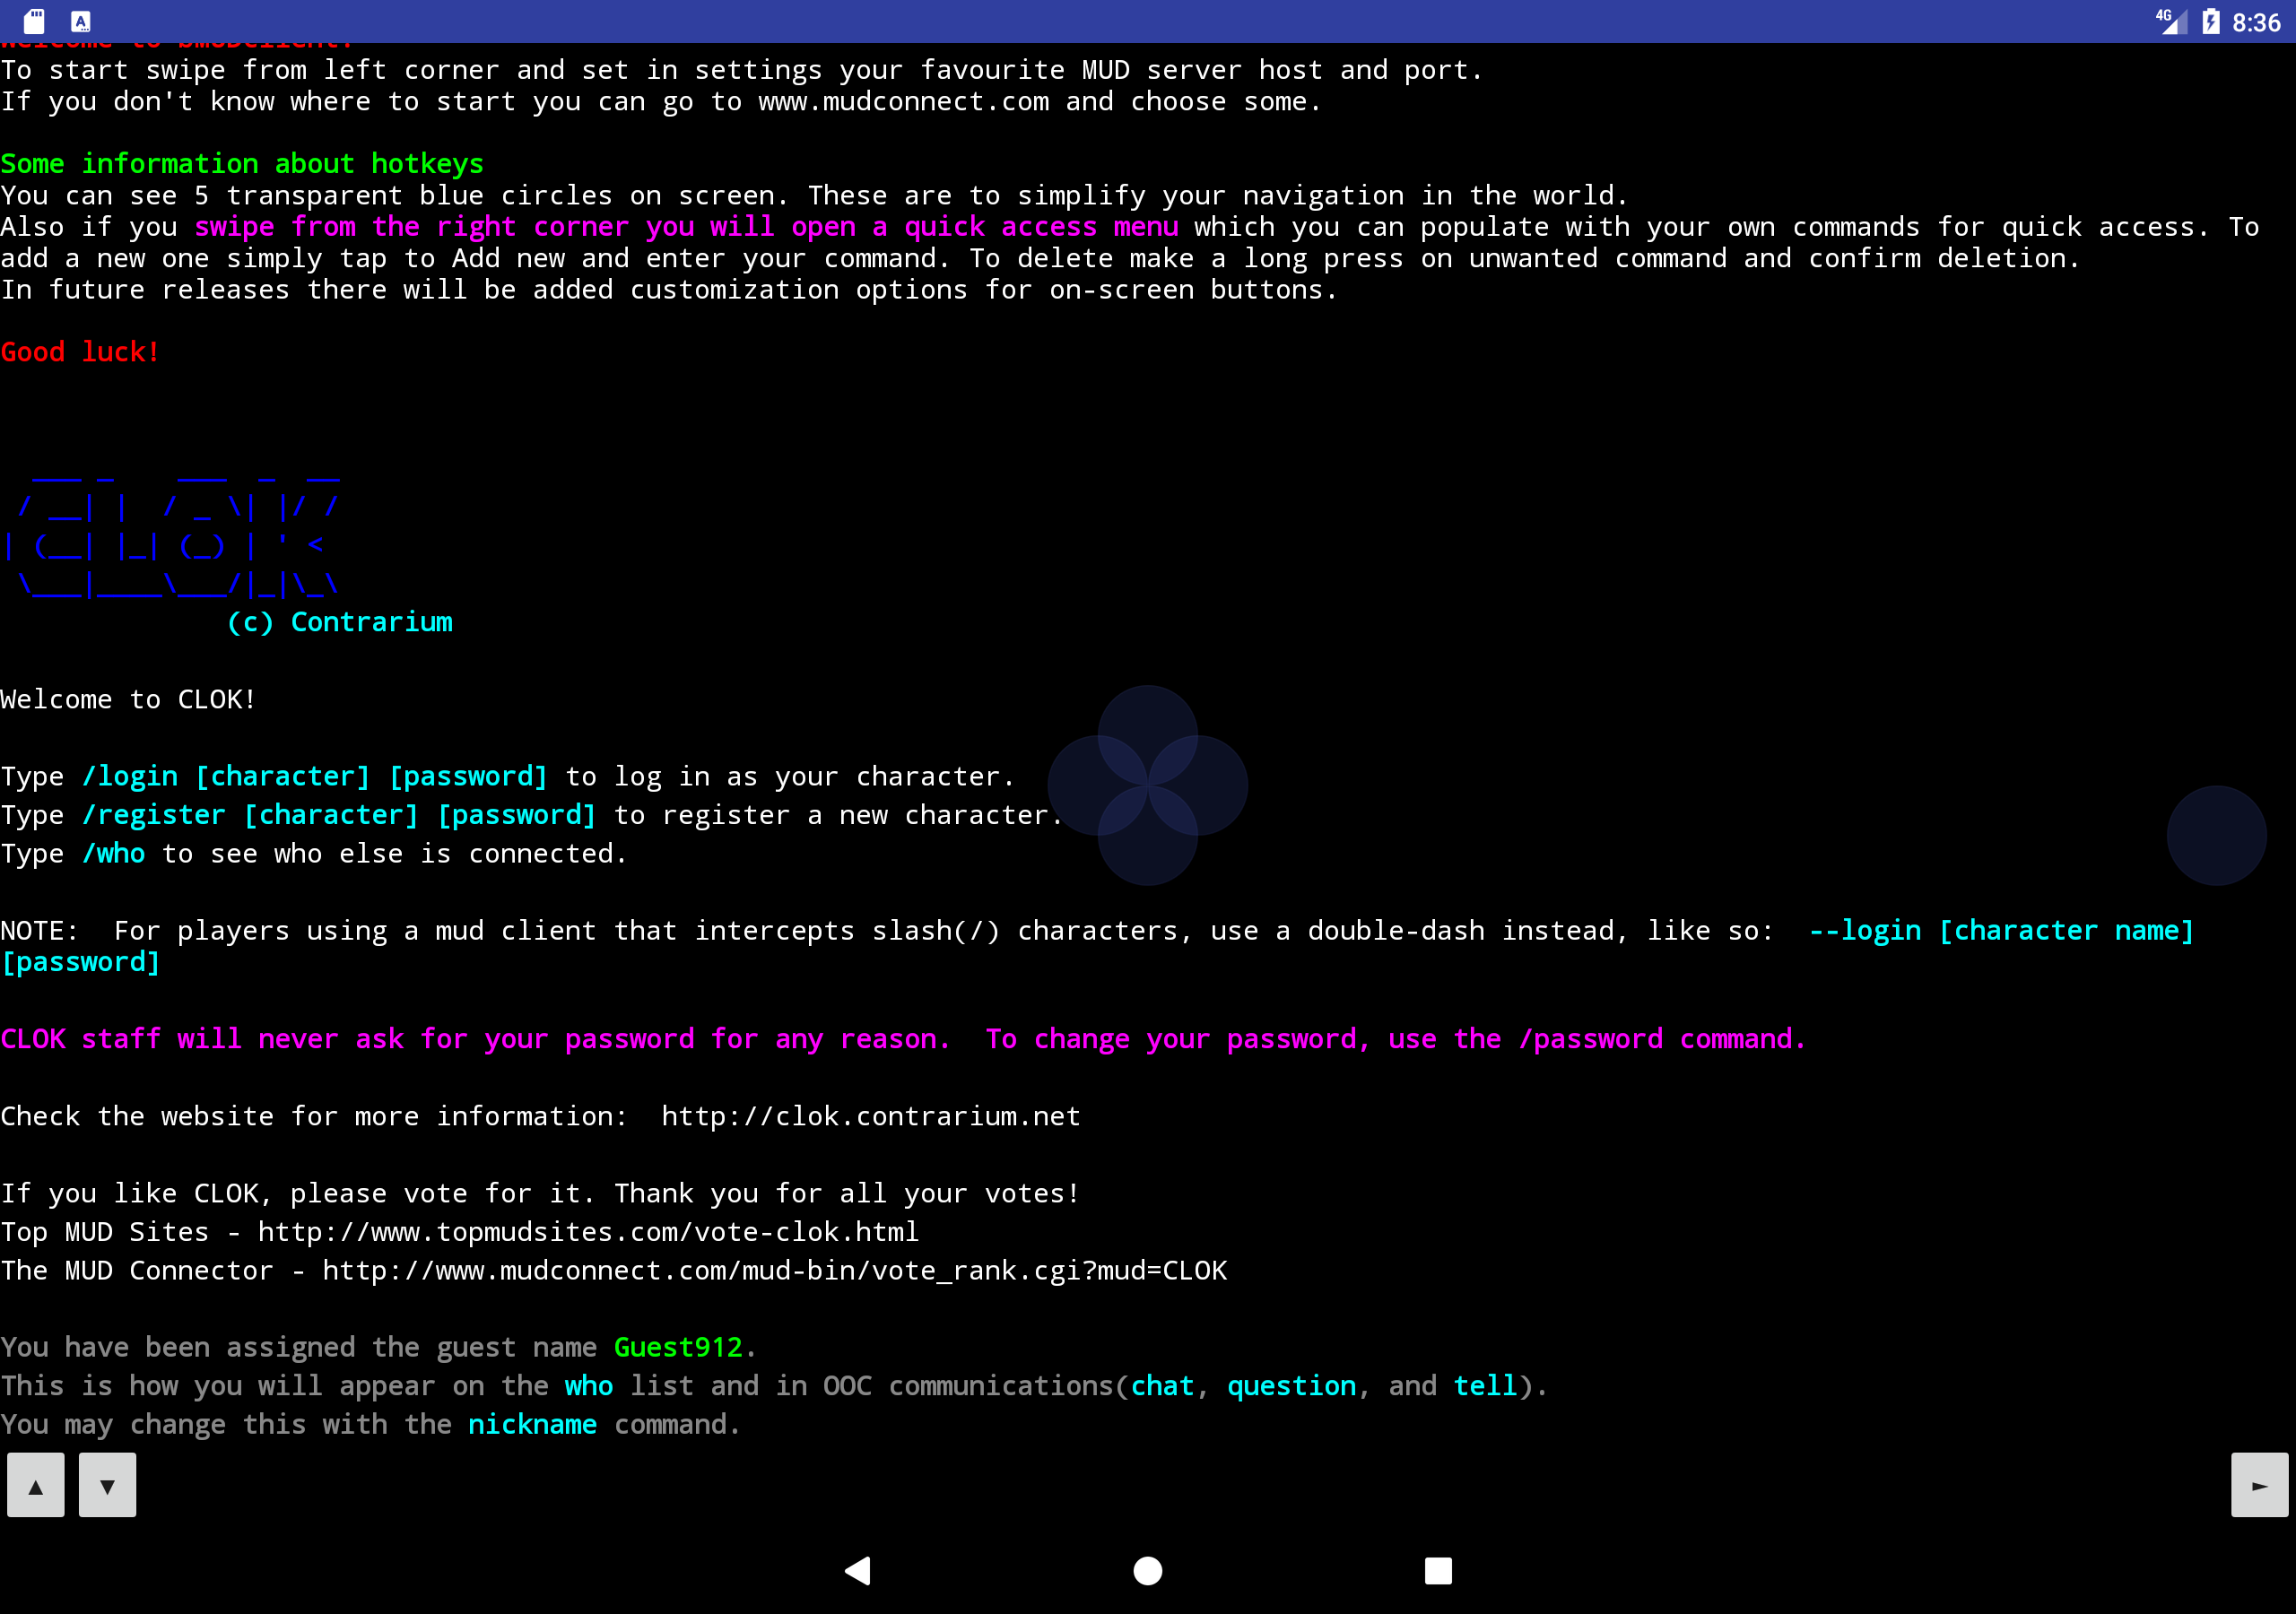Tap the line starting 'If you like CLOK'
2296x1614 pixels.
click(x=540, y=1193)
